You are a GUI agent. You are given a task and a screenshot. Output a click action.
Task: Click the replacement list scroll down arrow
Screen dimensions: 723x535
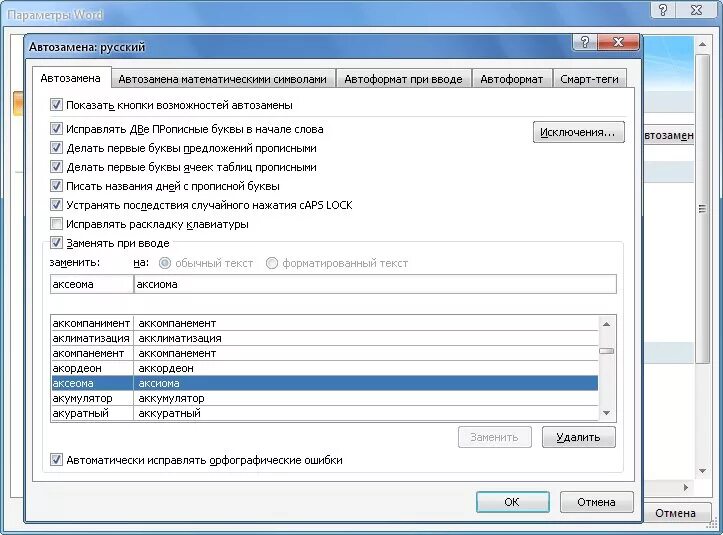(606, 413)
